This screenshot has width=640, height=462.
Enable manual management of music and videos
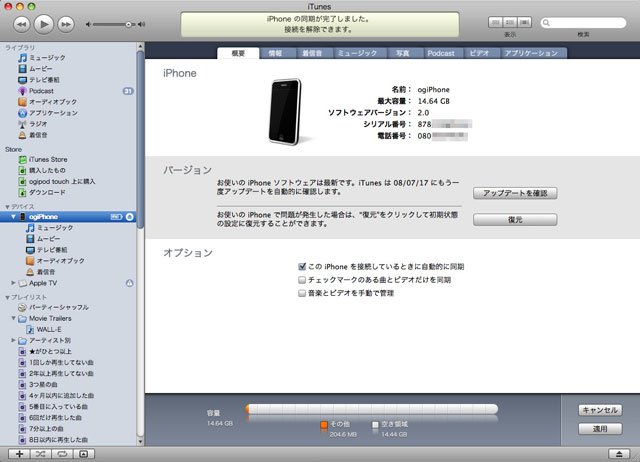302,293
